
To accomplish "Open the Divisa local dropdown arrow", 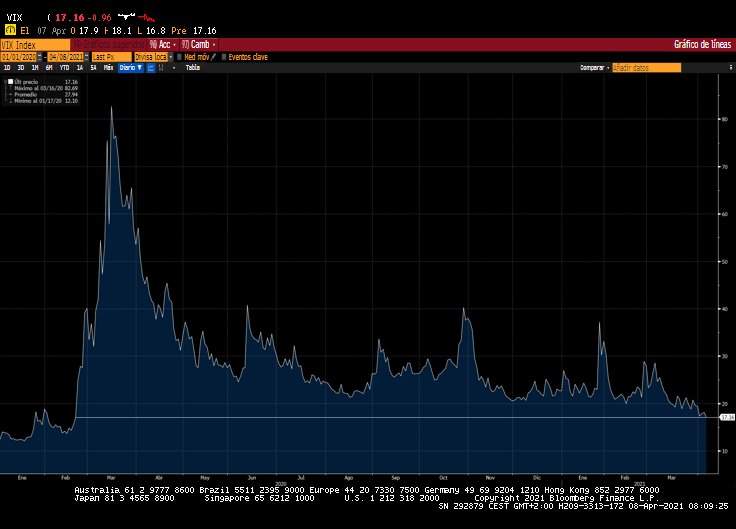I will (x=171, y=57).
